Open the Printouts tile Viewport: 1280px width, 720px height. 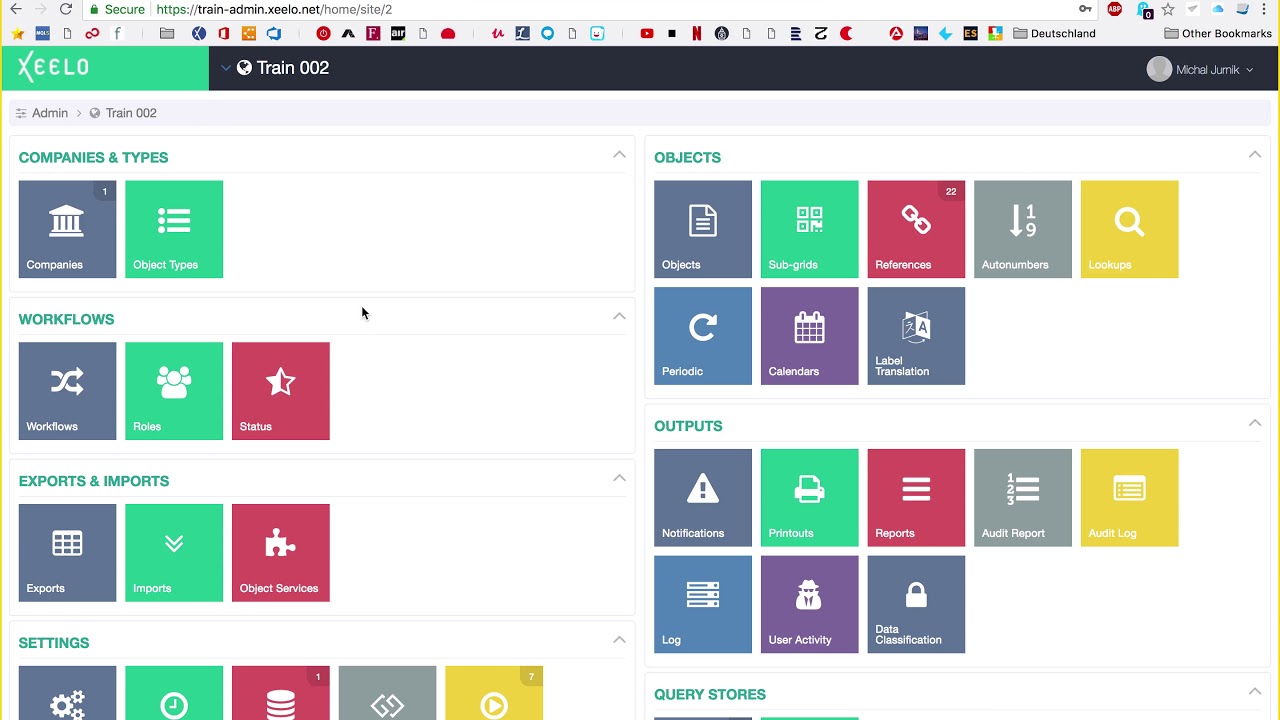[809, 498]
